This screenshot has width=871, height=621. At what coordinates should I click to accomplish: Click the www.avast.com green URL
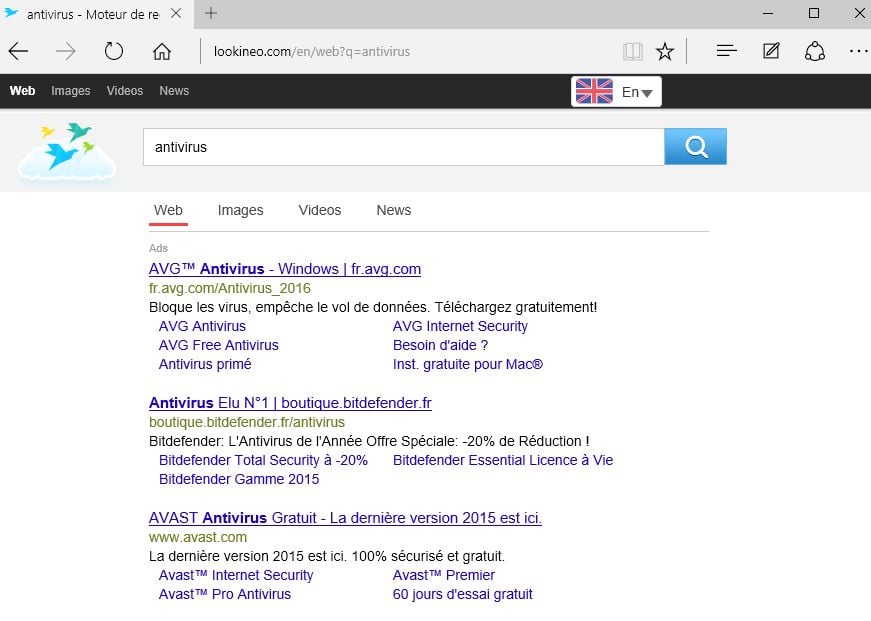click(x=198, y=537)
